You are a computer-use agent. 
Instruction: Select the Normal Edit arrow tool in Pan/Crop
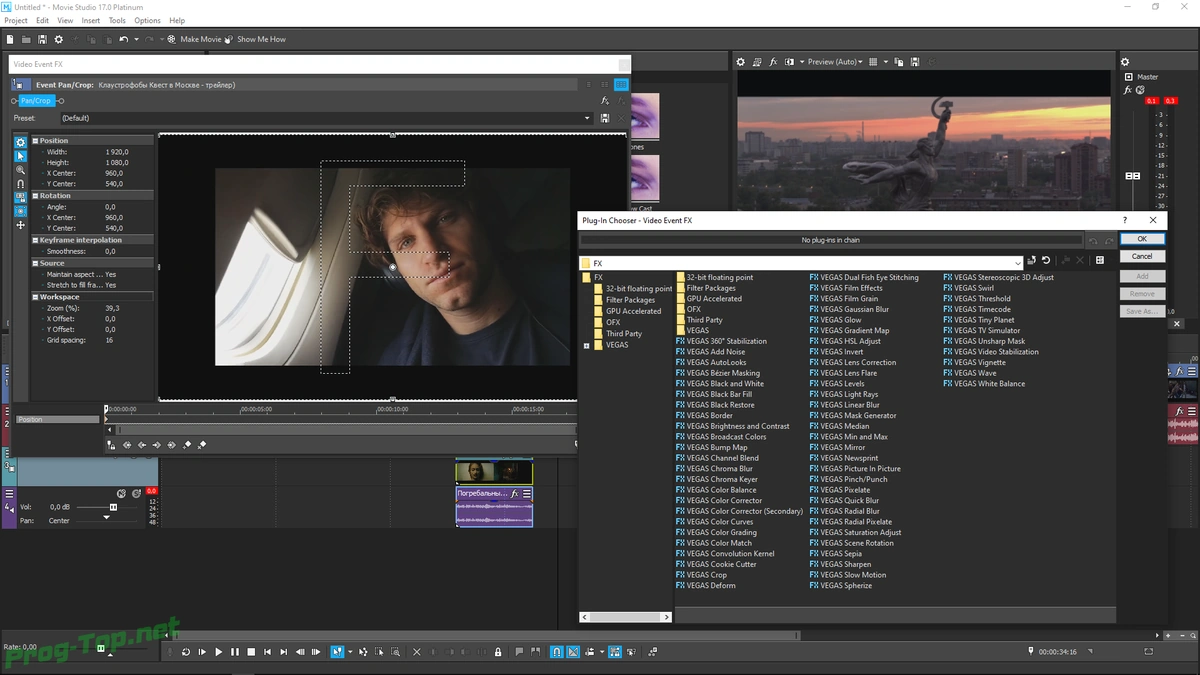[x=20, y=156]
